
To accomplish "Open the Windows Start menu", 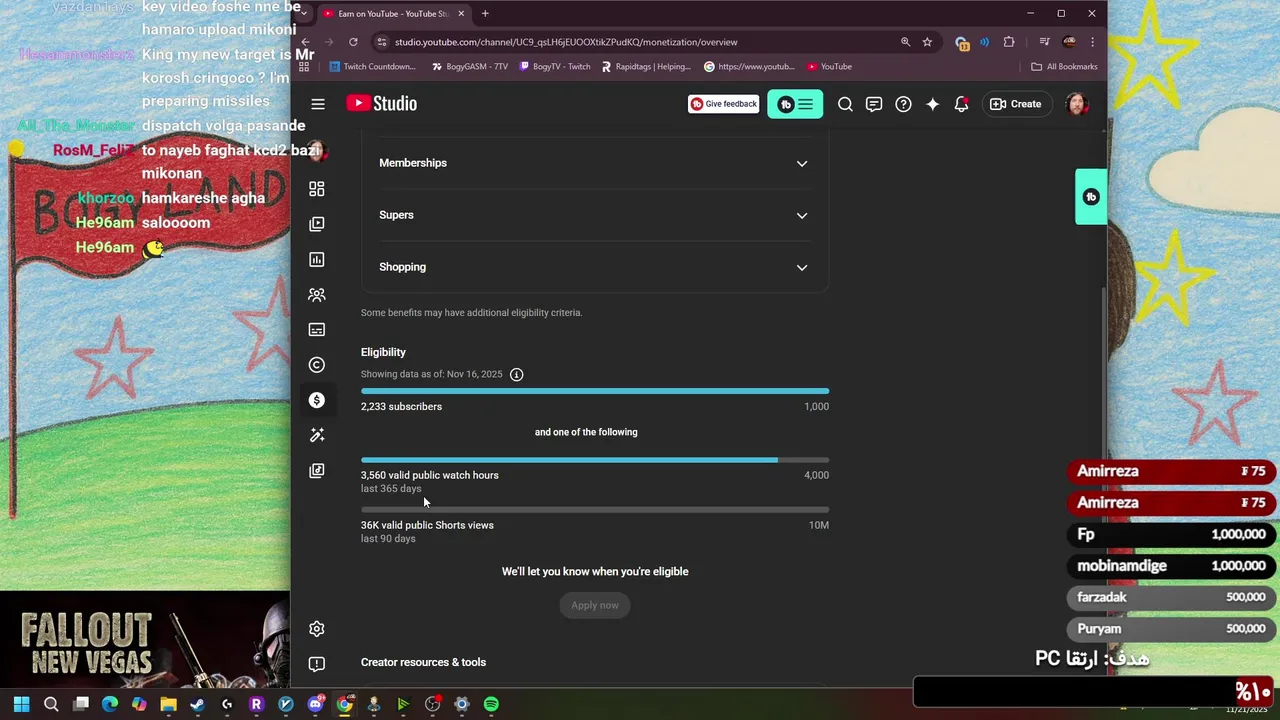I will point(22,704).
